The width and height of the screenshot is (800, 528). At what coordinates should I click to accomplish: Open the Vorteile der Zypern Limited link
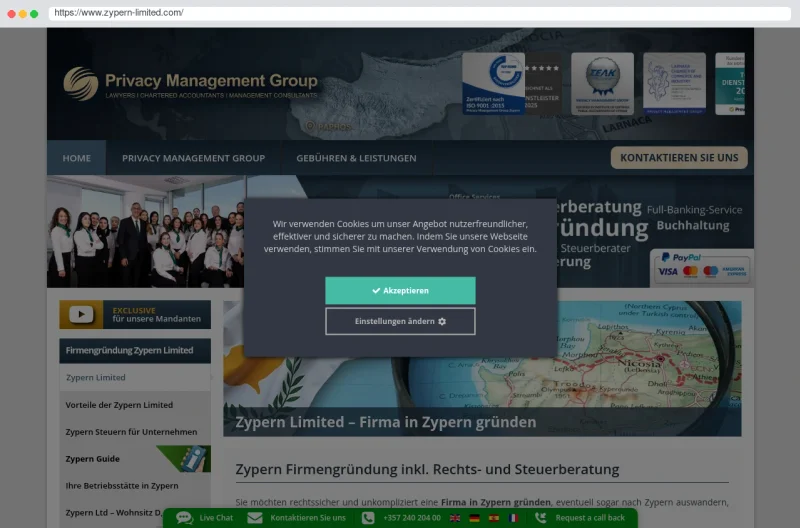tap(119, 405)
